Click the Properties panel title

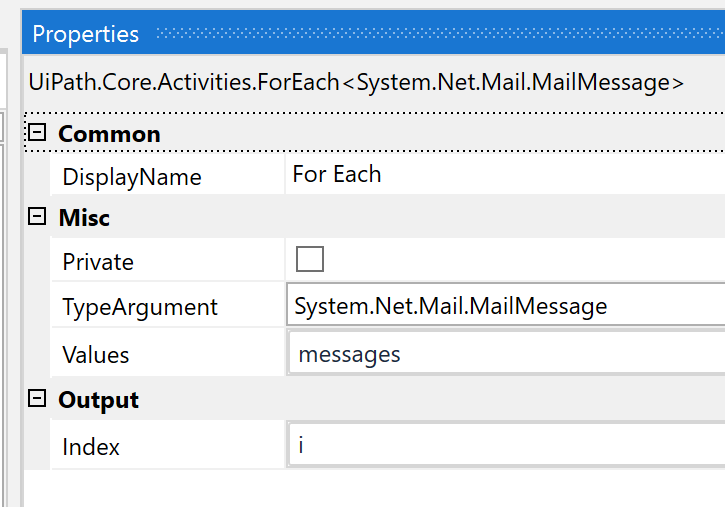tap(86, 34)
